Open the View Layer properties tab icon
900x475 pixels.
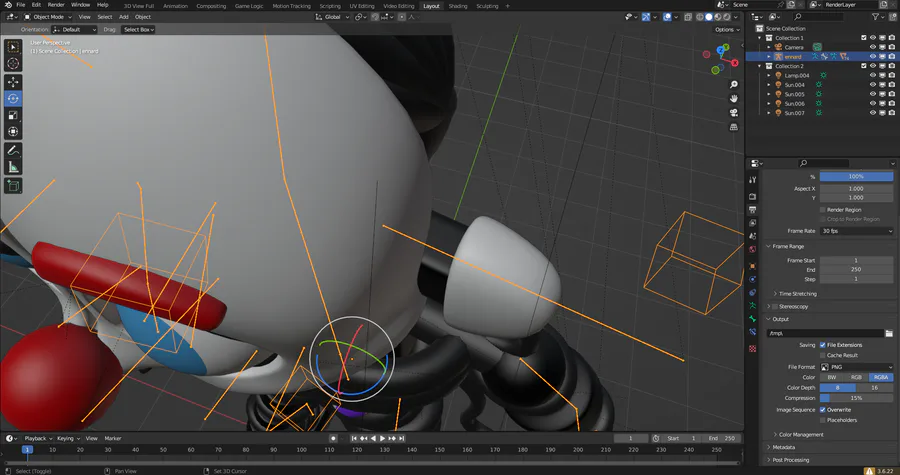click(x=752, y=223)
